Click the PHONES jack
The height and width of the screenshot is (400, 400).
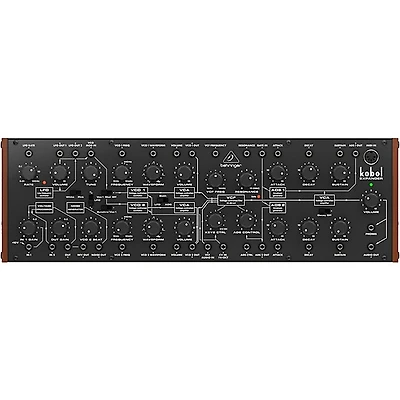pyautogui.click(x=371, y=228)
